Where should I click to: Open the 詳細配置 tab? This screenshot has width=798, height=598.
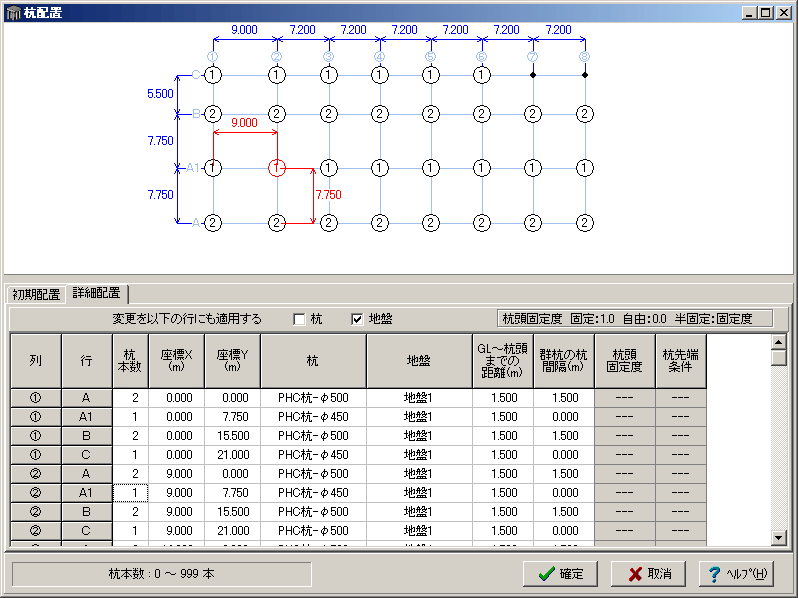pos(97,293)
